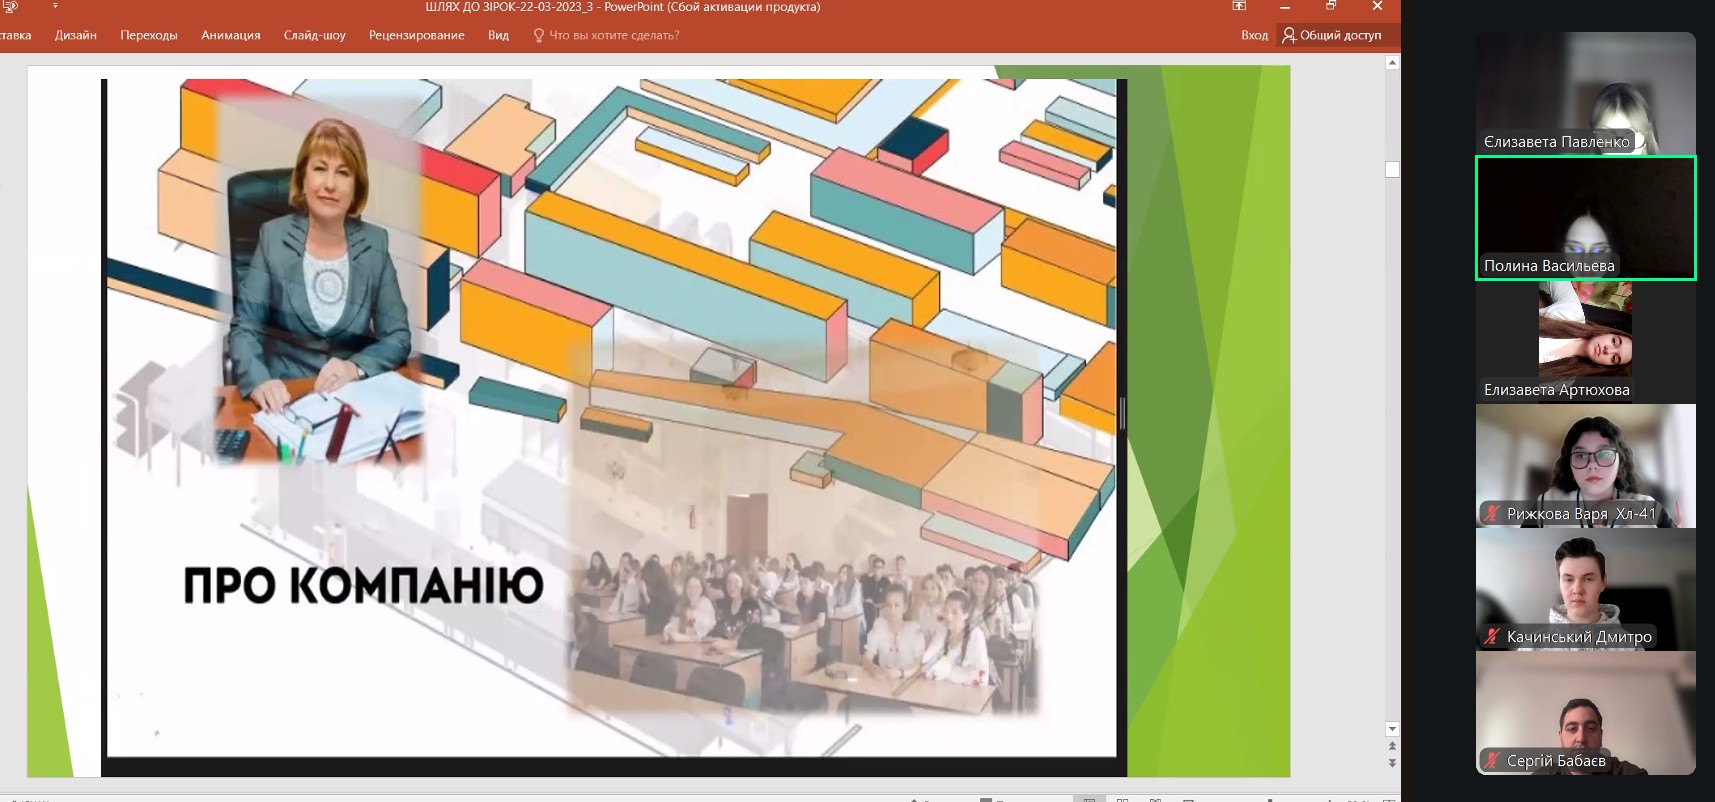1715x802 pixels.
Task: Click the scrollbar up arrow
Action: [1392, 63]
